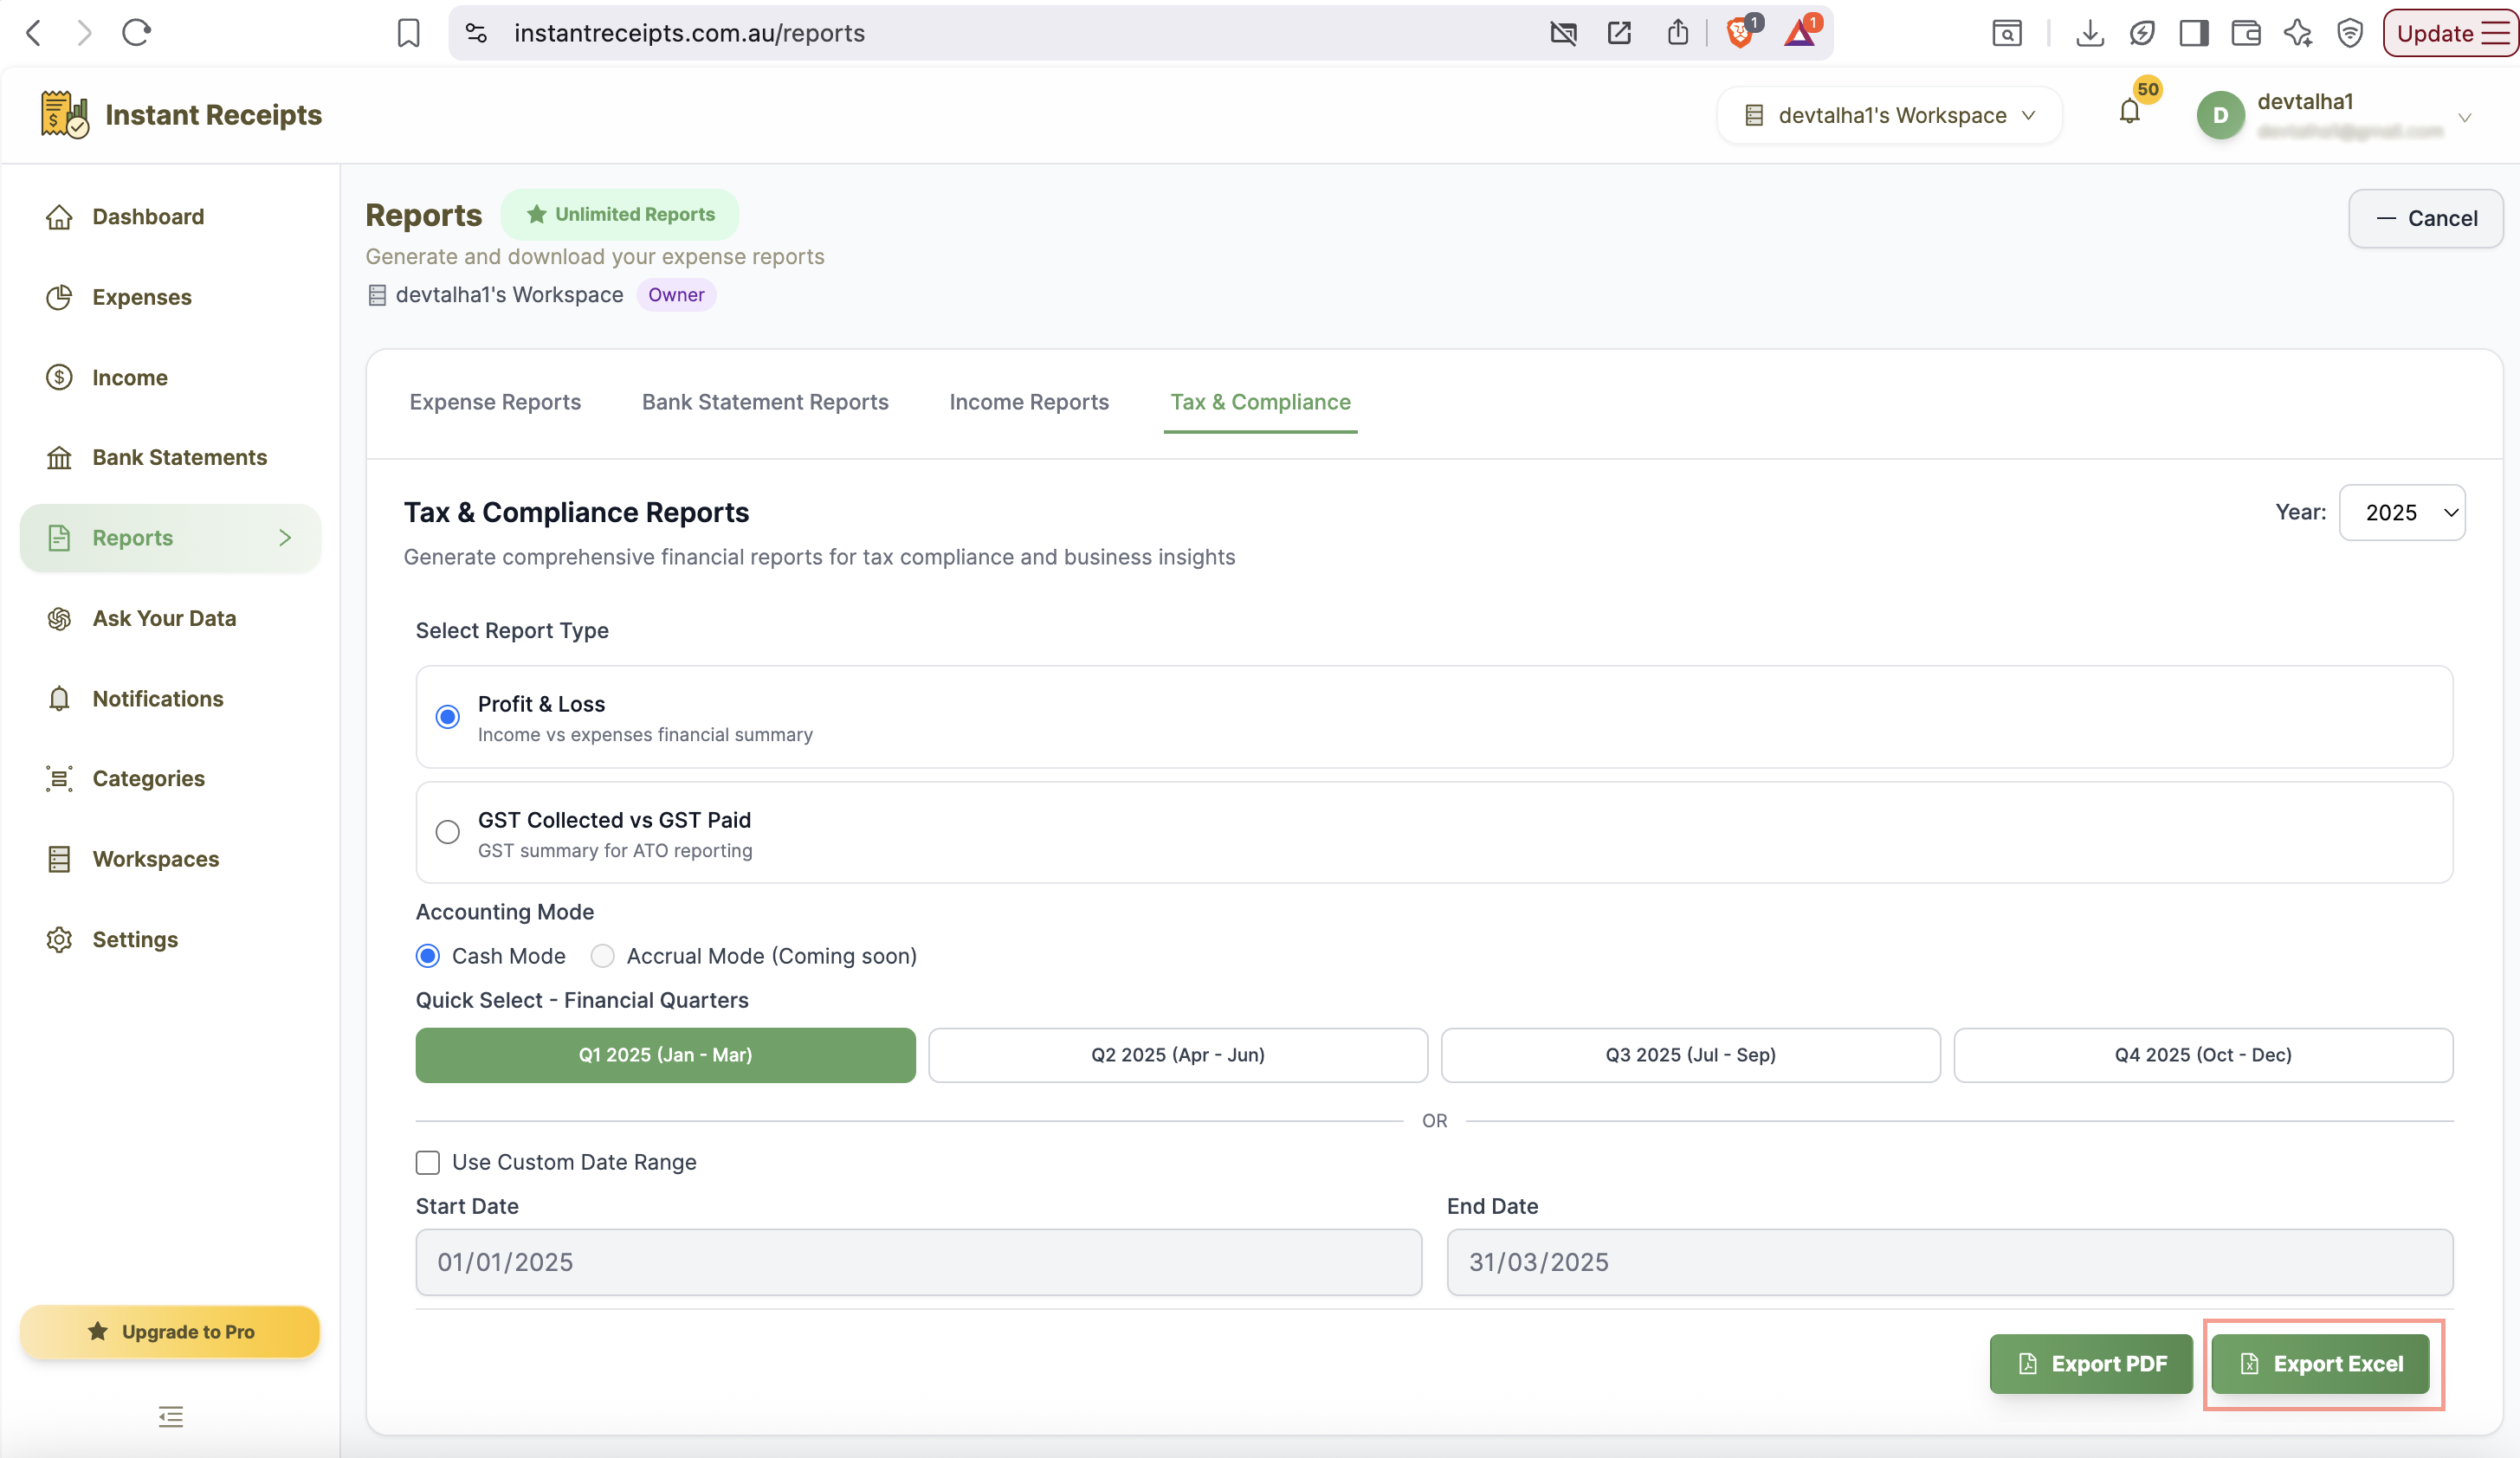The height and width of the screenshot is (1458, 2520).
Task: Open Expenses in the sidebar
Action: tap(170, 297)
